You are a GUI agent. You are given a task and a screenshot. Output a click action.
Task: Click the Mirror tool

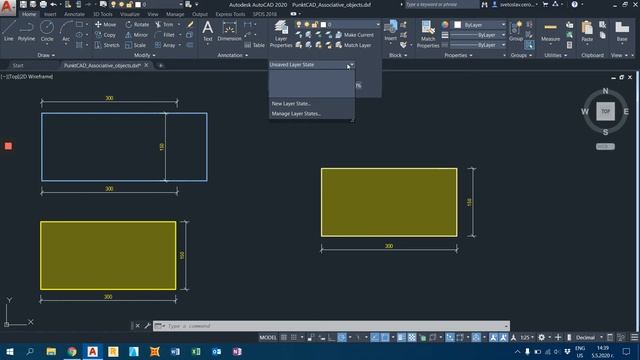point(136,35)
